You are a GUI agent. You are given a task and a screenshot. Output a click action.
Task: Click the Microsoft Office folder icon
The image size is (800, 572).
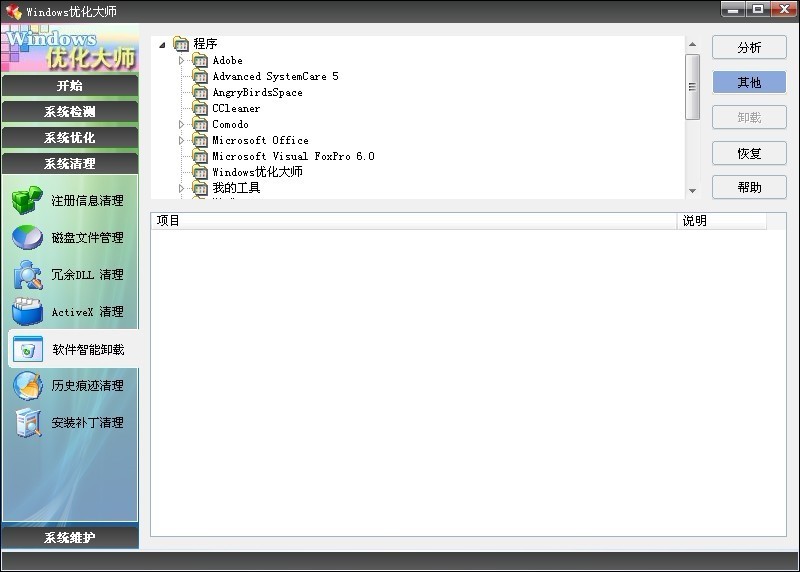coord(200,140)
